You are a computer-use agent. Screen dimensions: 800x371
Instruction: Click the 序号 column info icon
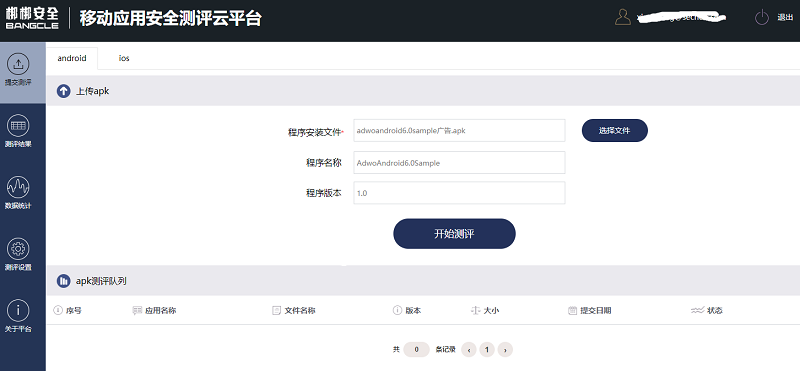pyautogui.click(x=58, y=310)
